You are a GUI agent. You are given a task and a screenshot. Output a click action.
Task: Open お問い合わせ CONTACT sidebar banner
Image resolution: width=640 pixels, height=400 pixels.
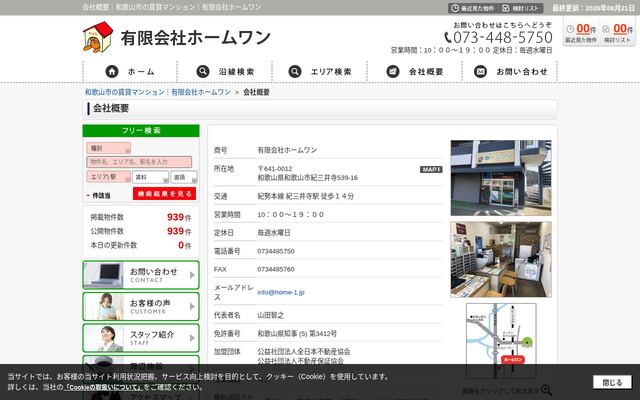point(141,275)
